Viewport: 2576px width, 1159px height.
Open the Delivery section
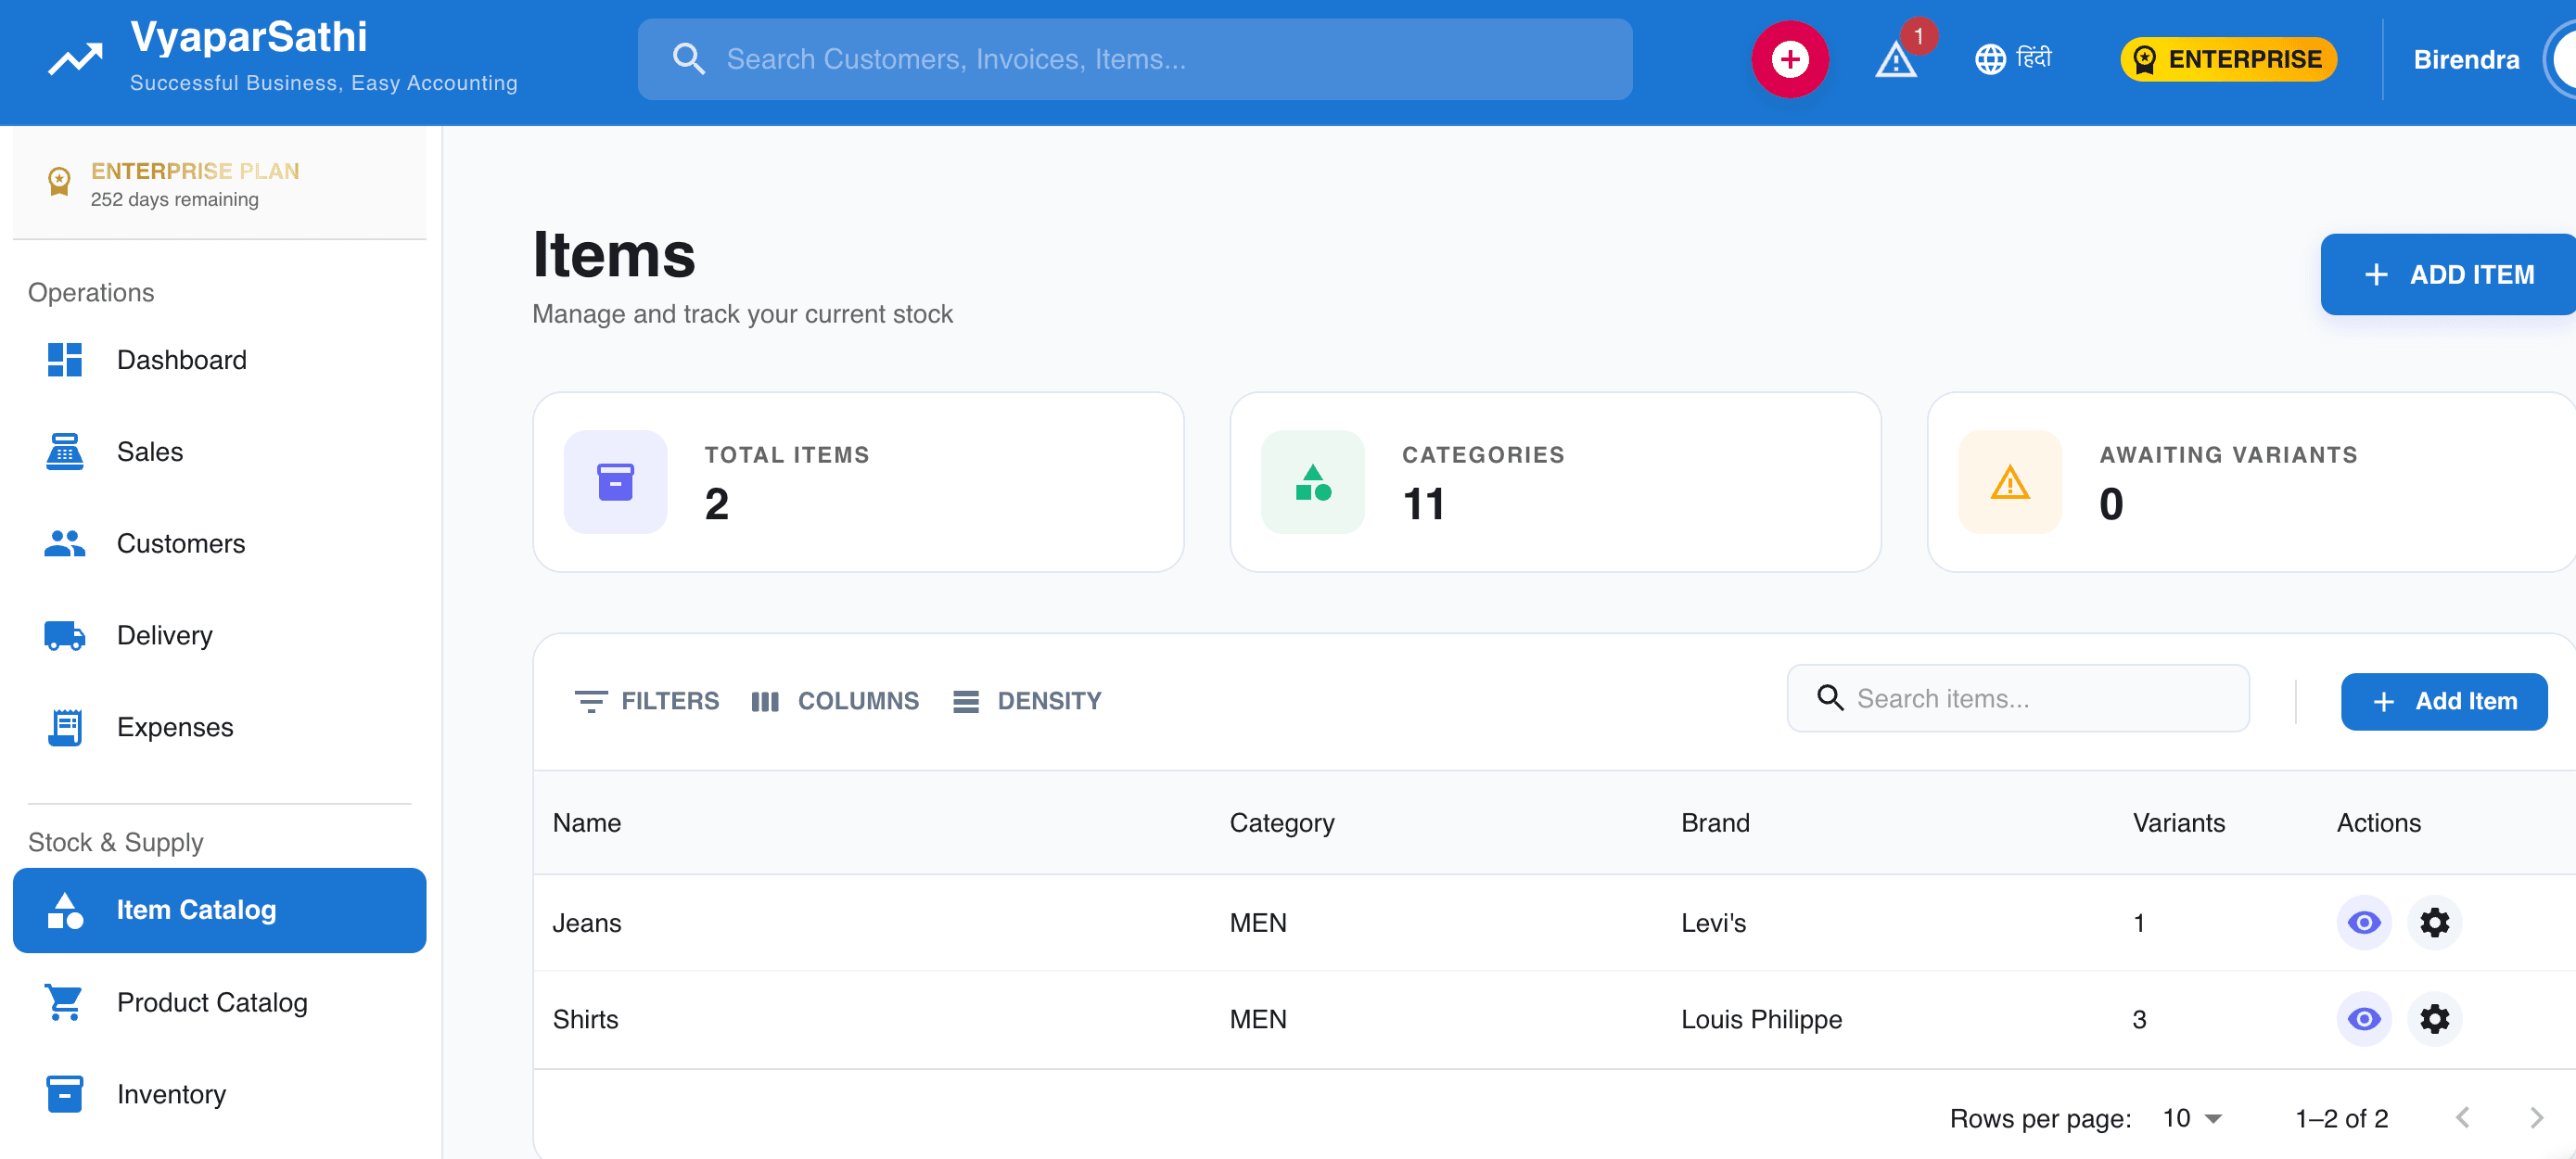(x=219, y=636)
